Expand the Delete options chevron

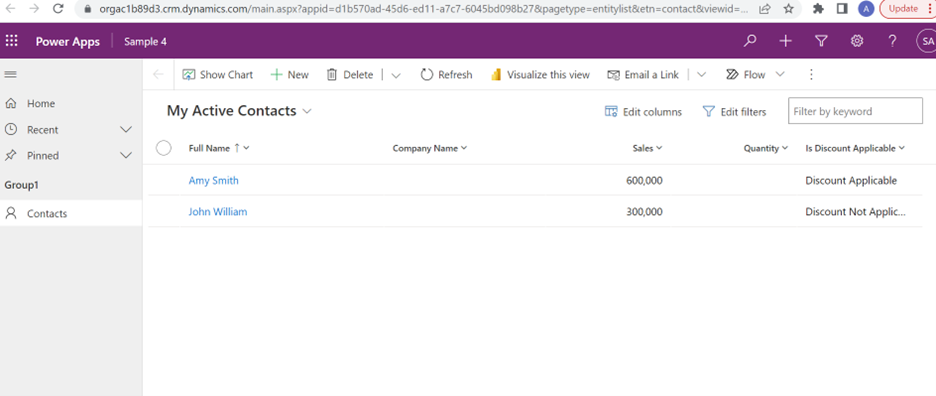click(396, 75)
